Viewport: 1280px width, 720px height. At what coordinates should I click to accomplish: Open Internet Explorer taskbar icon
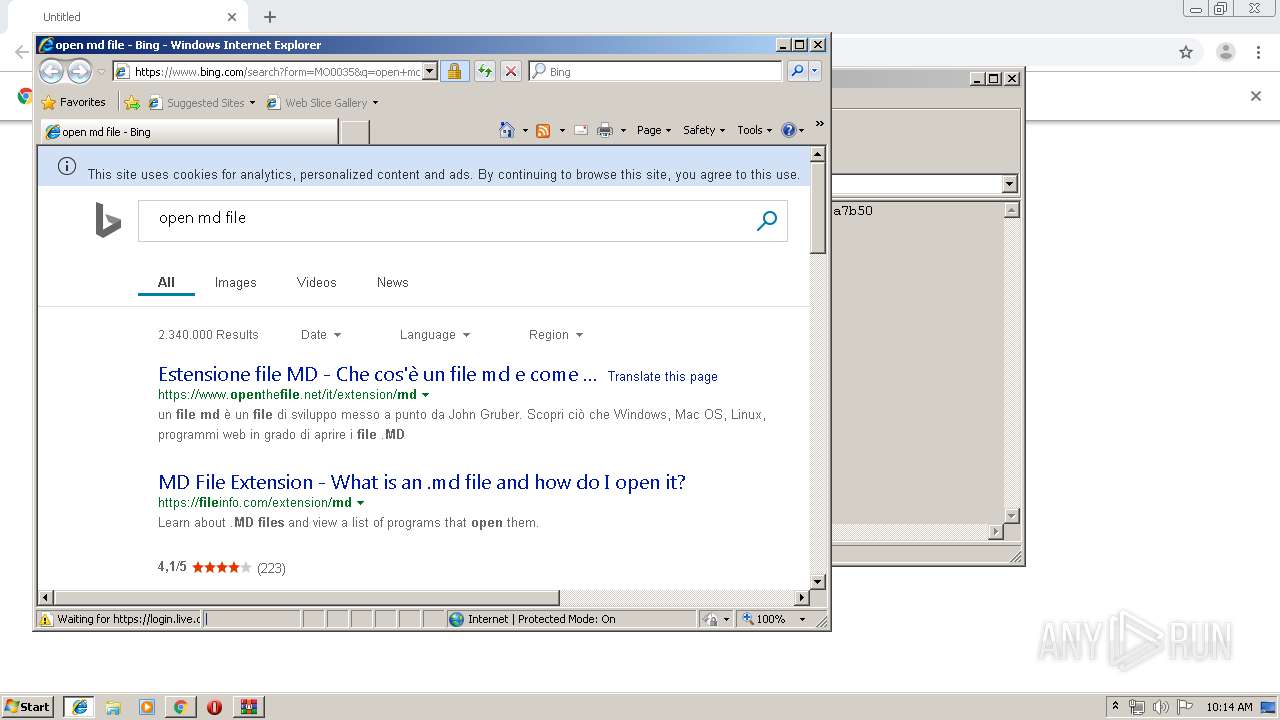tap(79, 707)
